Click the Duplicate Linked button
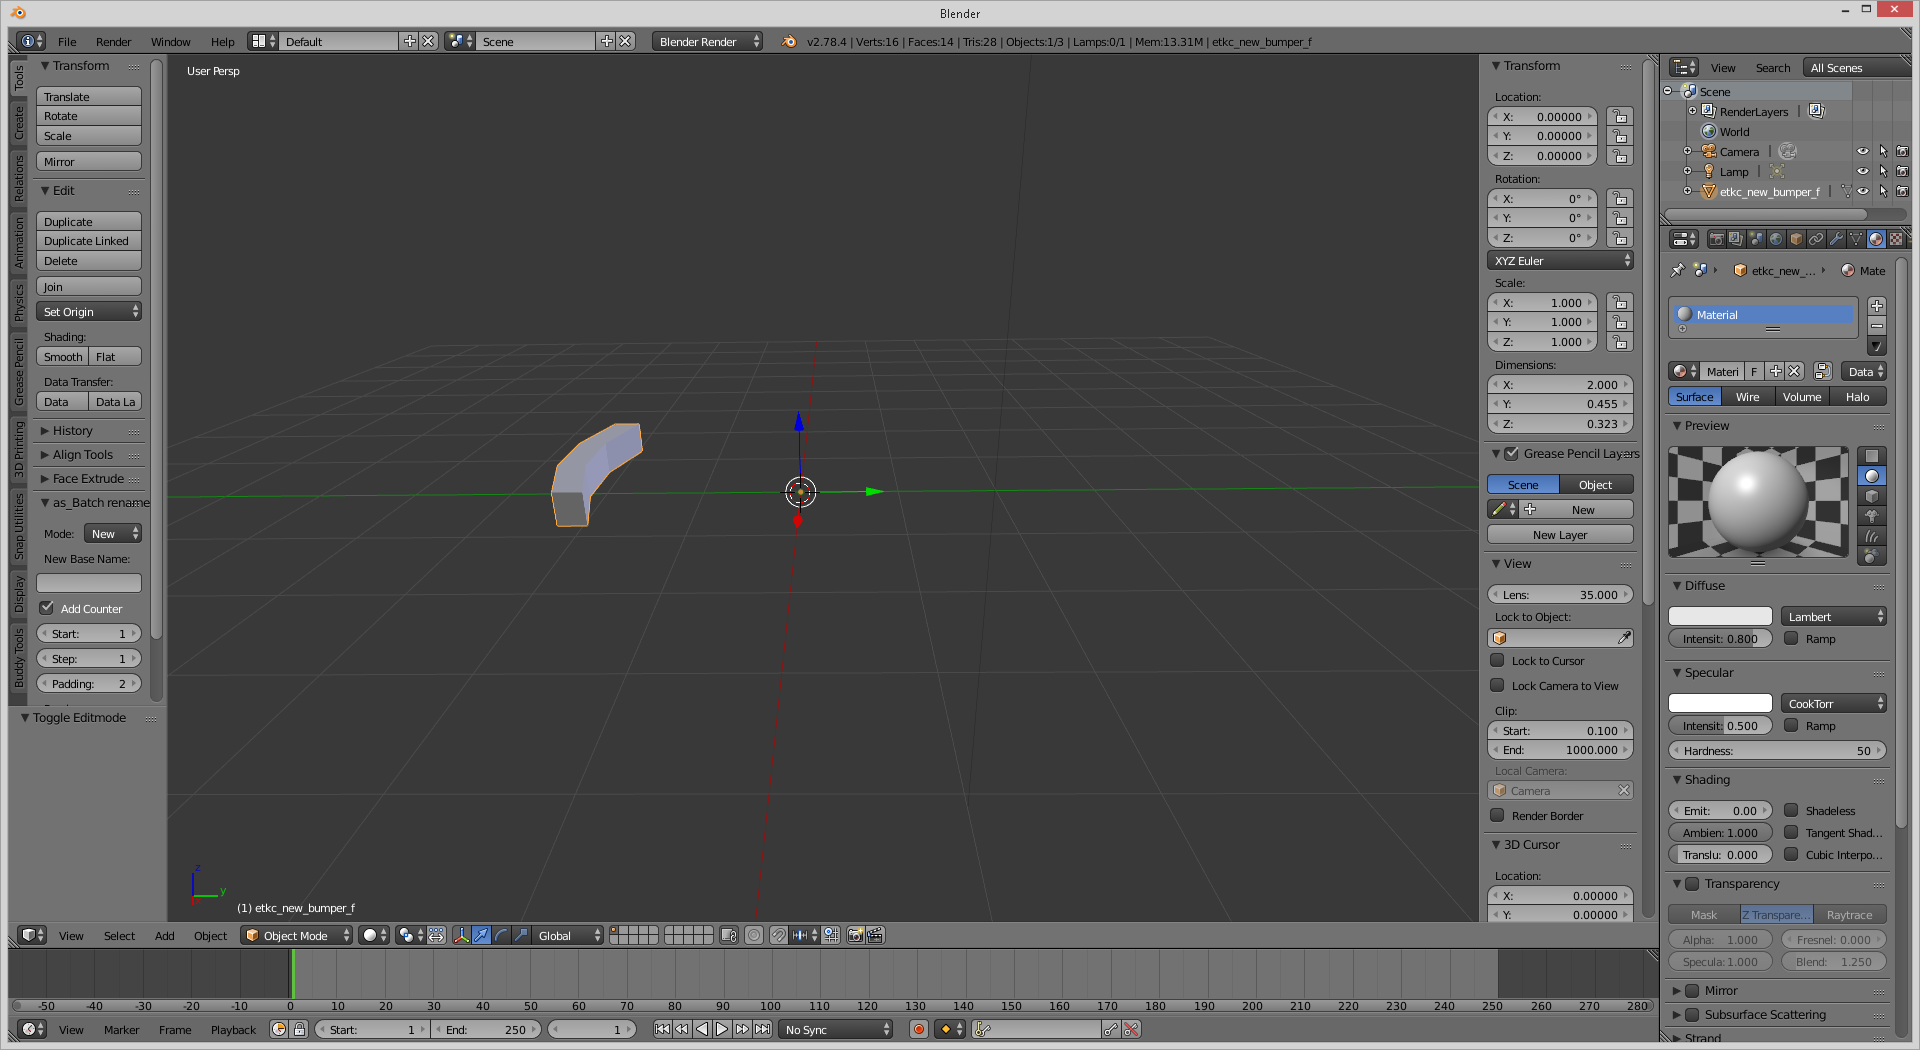The image size is (1920, 1050). (x=89, y=241)
